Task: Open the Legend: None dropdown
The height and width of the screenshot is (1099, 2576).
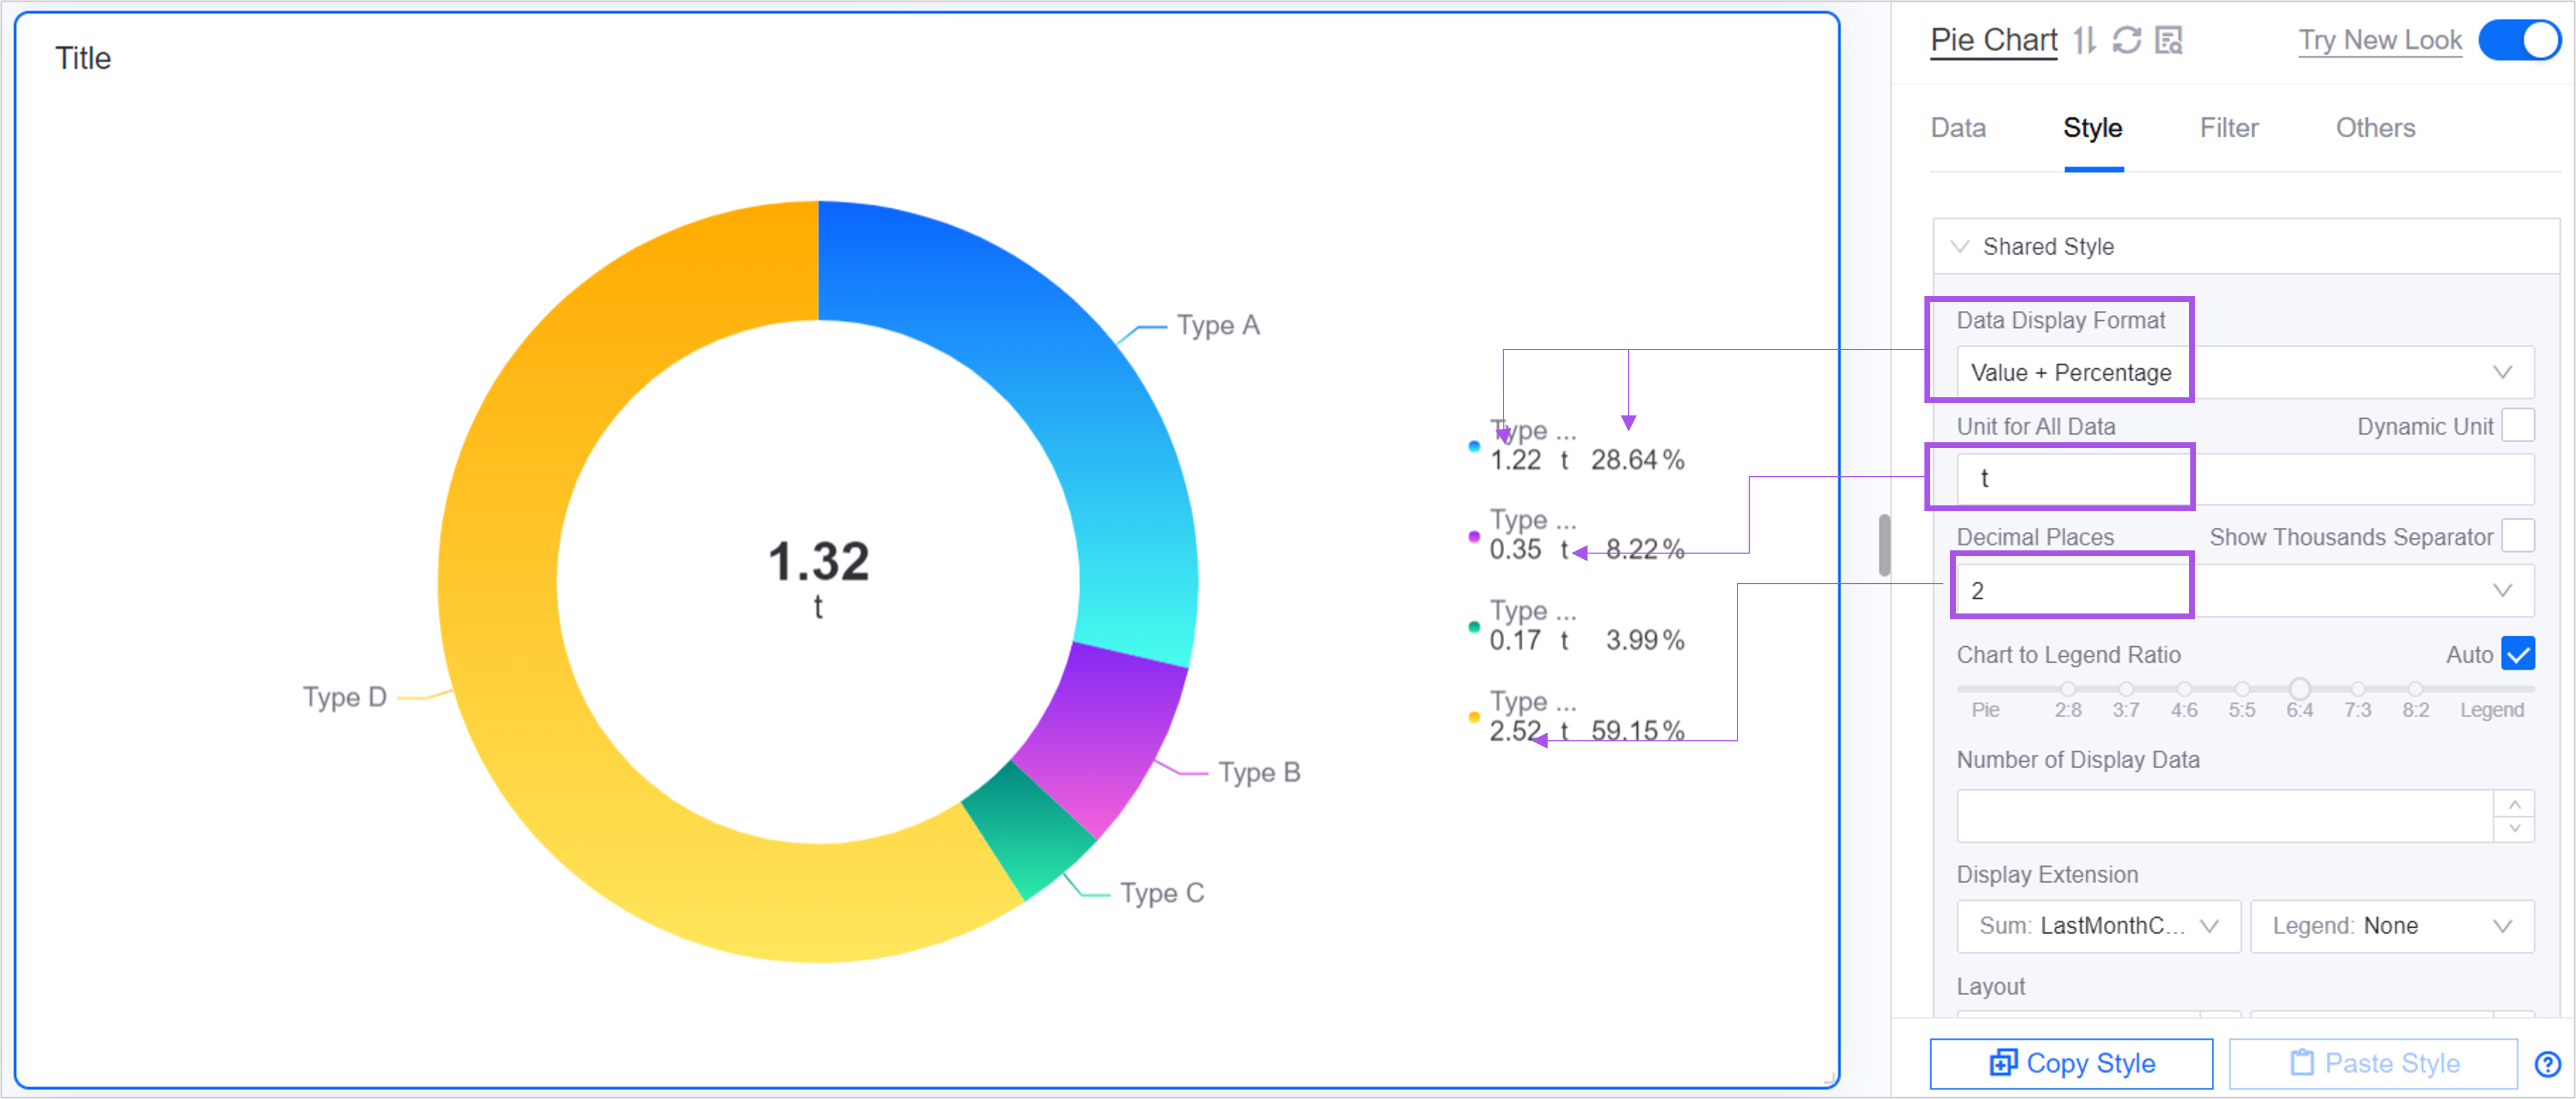Action: 2391,926
